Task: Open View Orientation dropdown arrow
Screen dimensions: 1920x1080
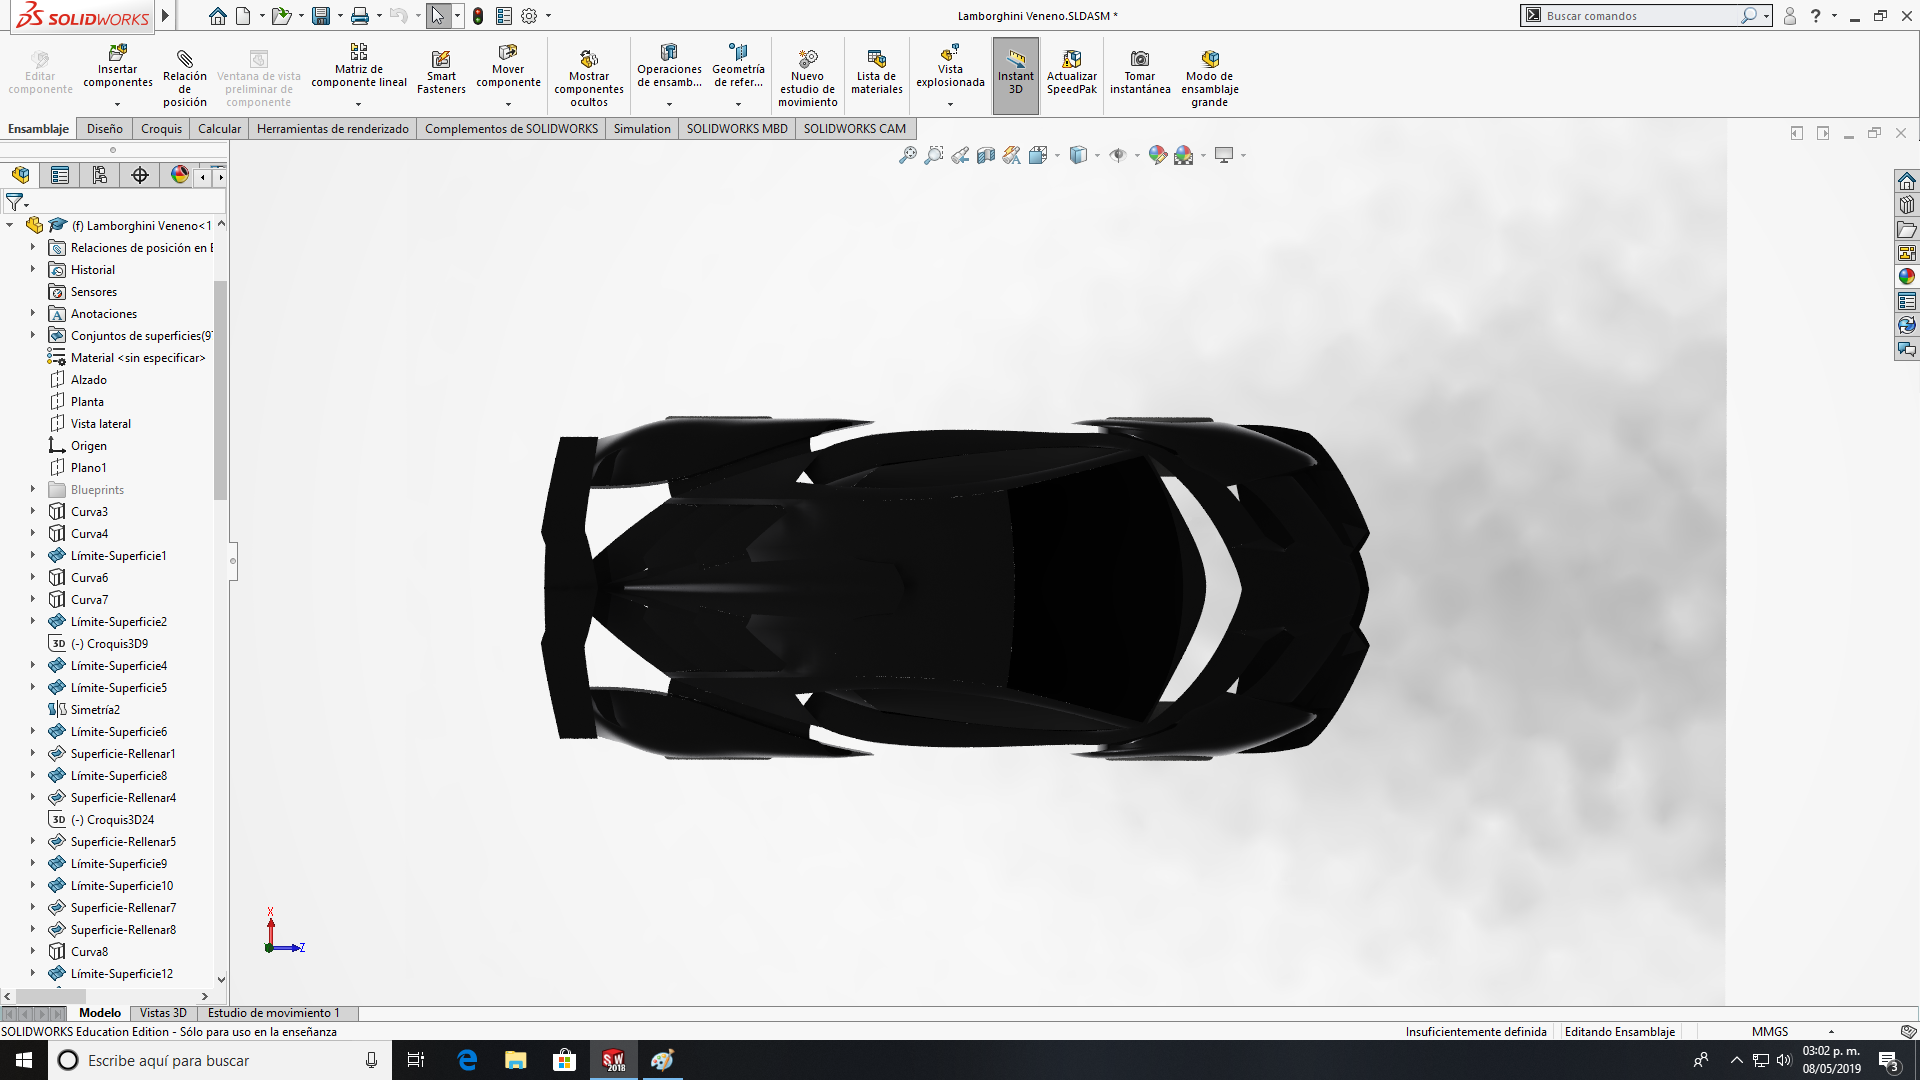Action: (1057, 155)
